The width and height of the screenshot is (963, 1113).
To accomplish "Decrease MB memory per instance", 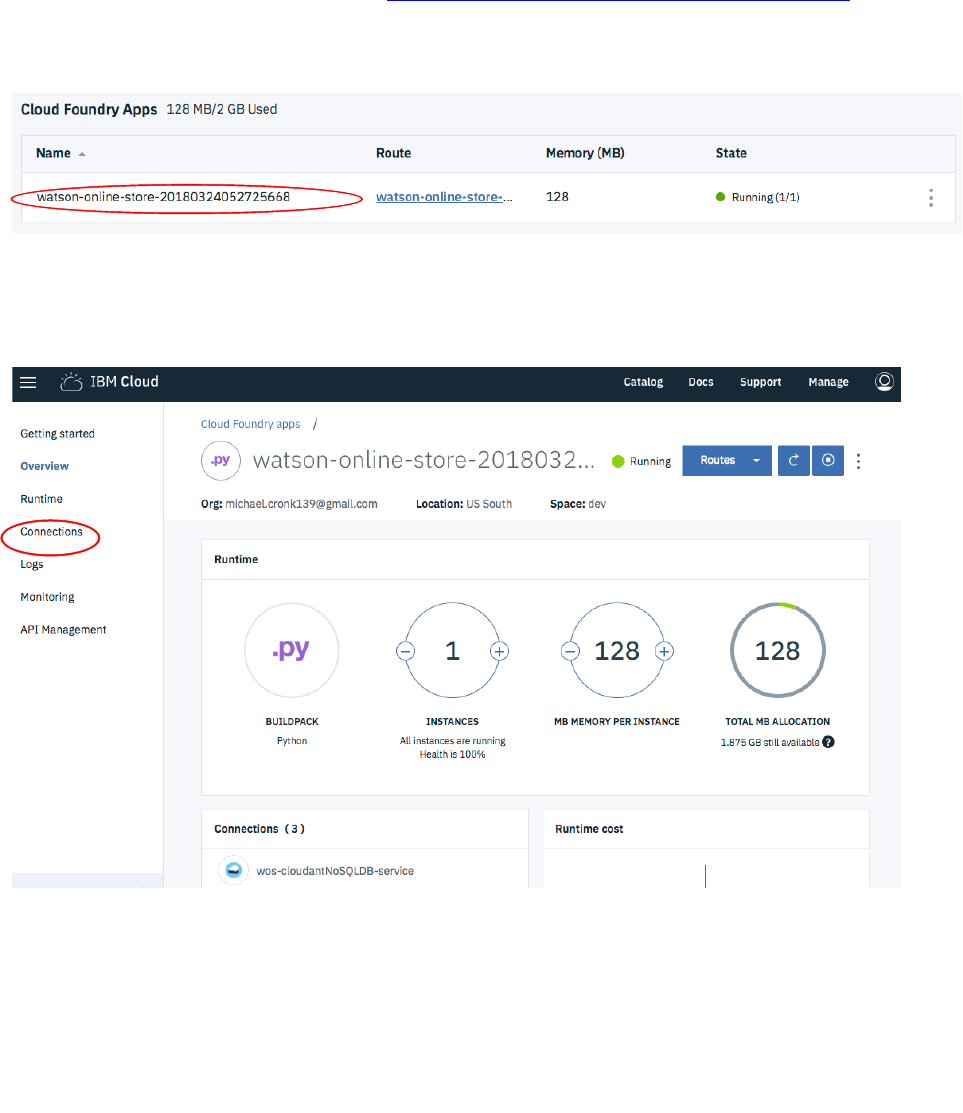I will coord(571,651).
